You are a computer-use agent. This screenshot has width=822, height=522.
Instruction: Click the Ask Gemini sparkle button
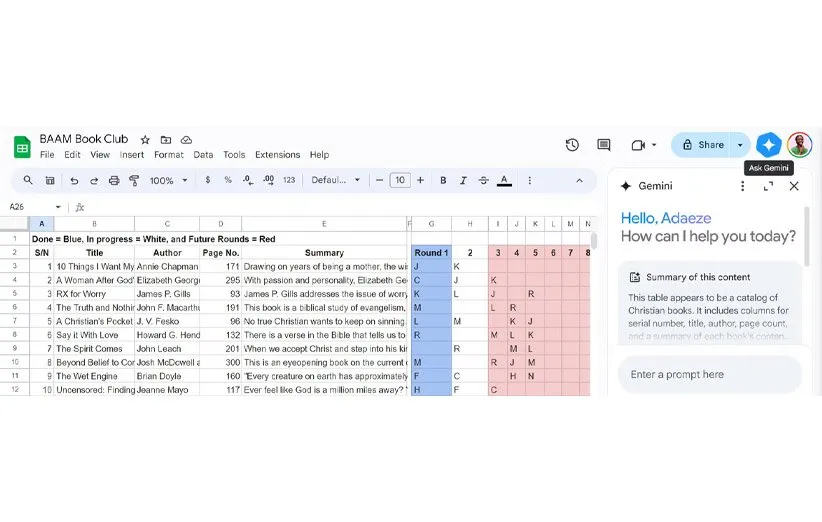coord(768,145)
